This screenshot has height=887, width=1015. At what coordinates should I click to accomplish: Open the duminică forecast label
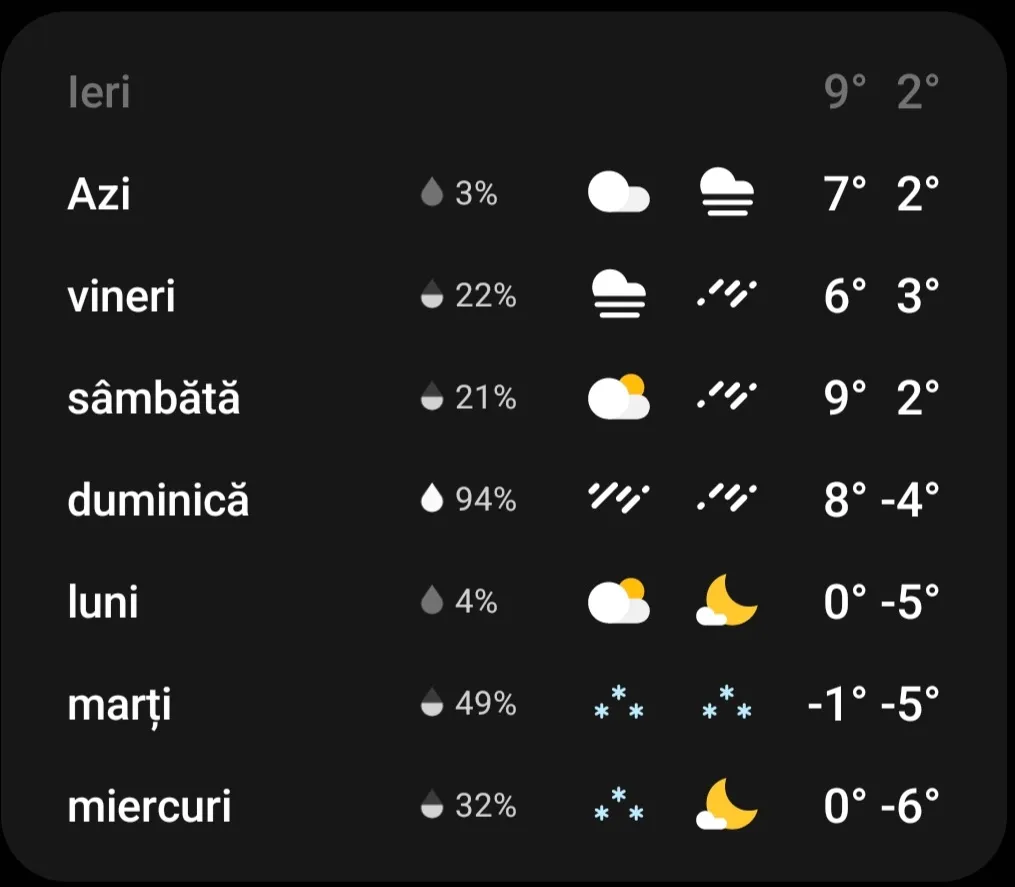(x=158, y=499)
